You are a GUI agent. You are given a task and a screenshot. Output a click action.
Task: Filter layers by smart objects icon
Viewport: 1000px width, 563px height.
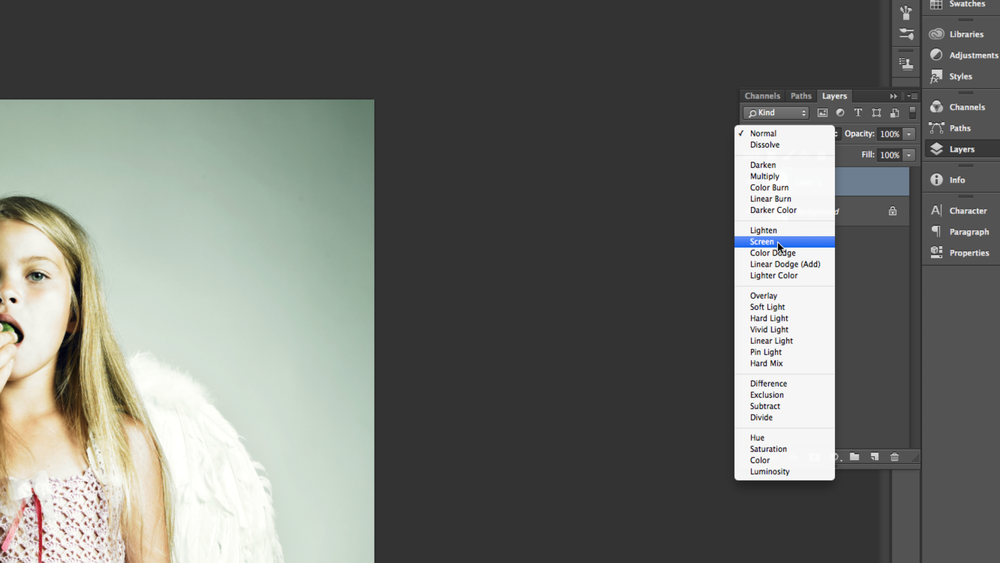pos(894,113)
